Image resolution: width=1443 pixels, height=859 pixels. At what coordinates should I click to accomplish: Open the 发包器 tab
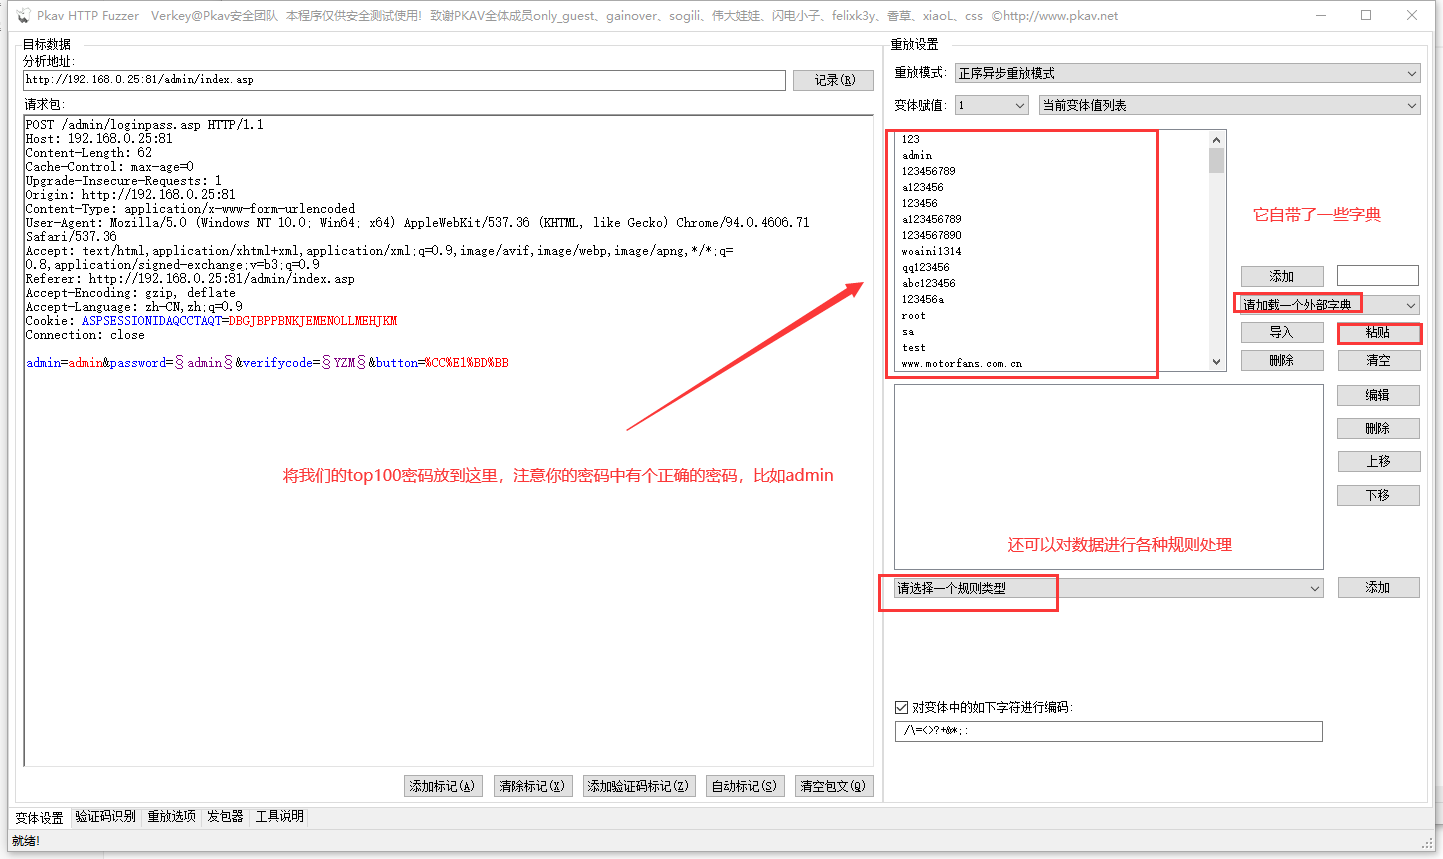coord(225,816)
